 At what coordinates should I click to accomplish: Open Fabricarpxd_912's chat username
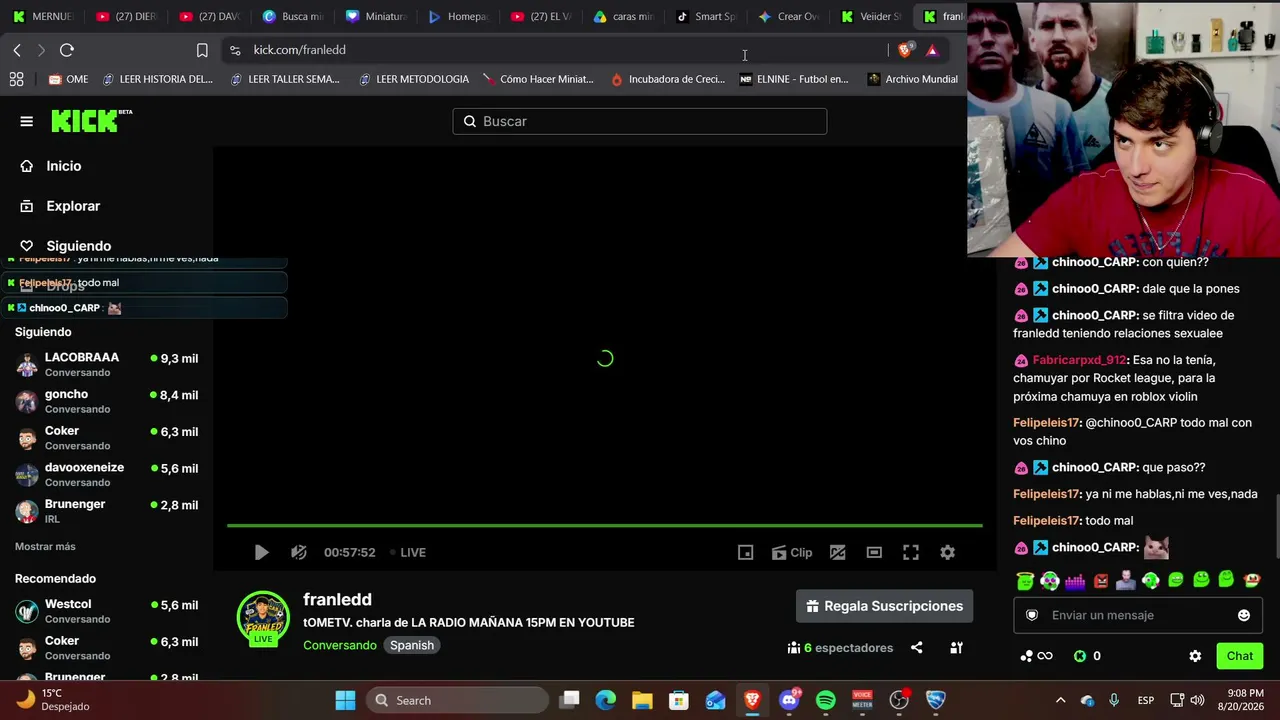point(1079,360)
